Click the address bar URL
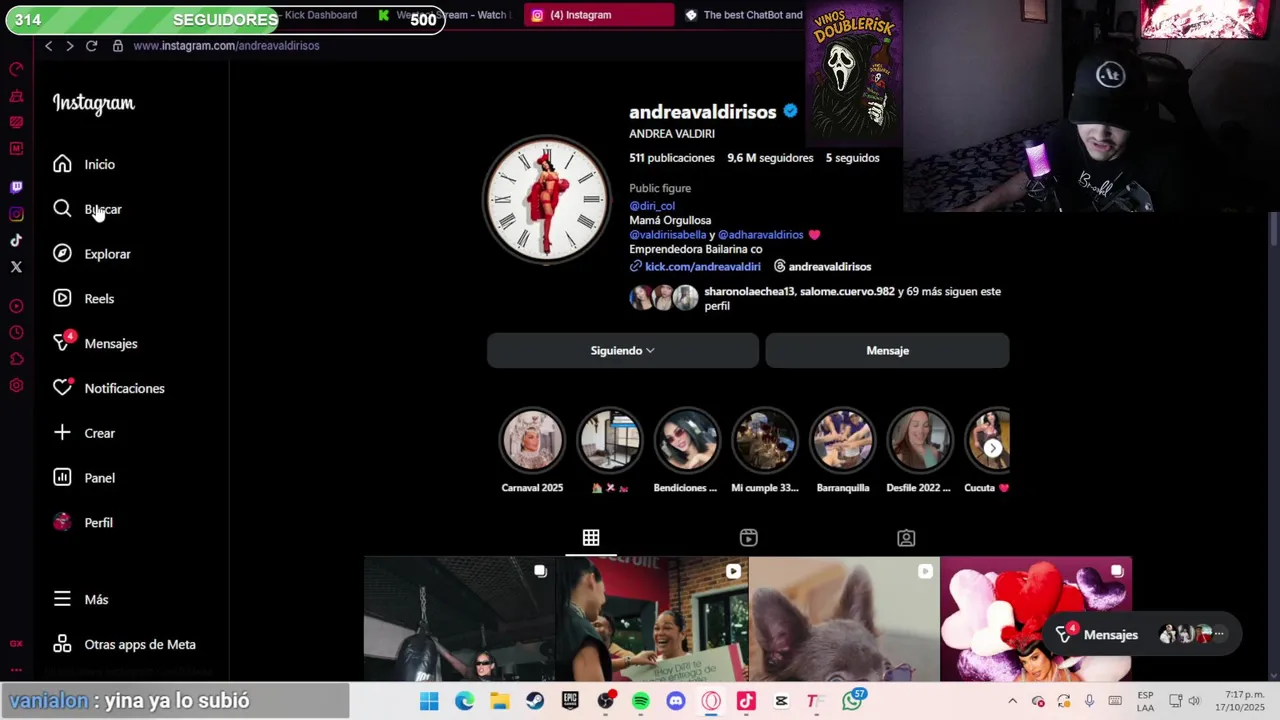Screen dimensions: 1280x720 226,46
